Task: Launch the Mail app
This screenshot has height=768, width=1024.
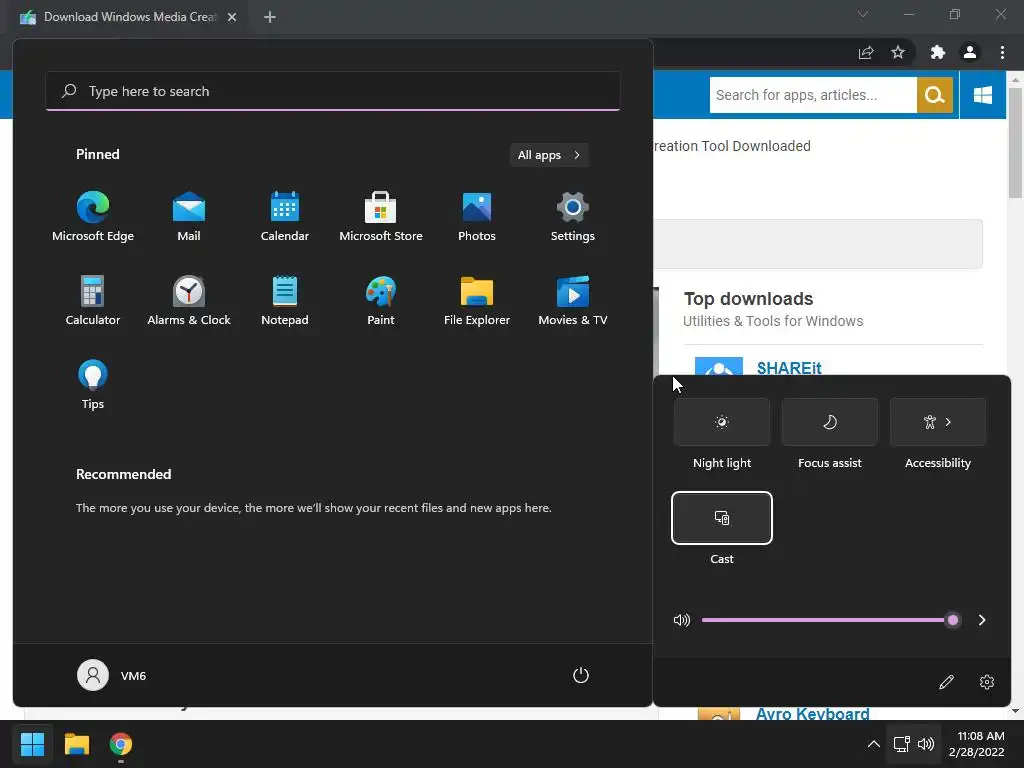Action: click(189, 217)
